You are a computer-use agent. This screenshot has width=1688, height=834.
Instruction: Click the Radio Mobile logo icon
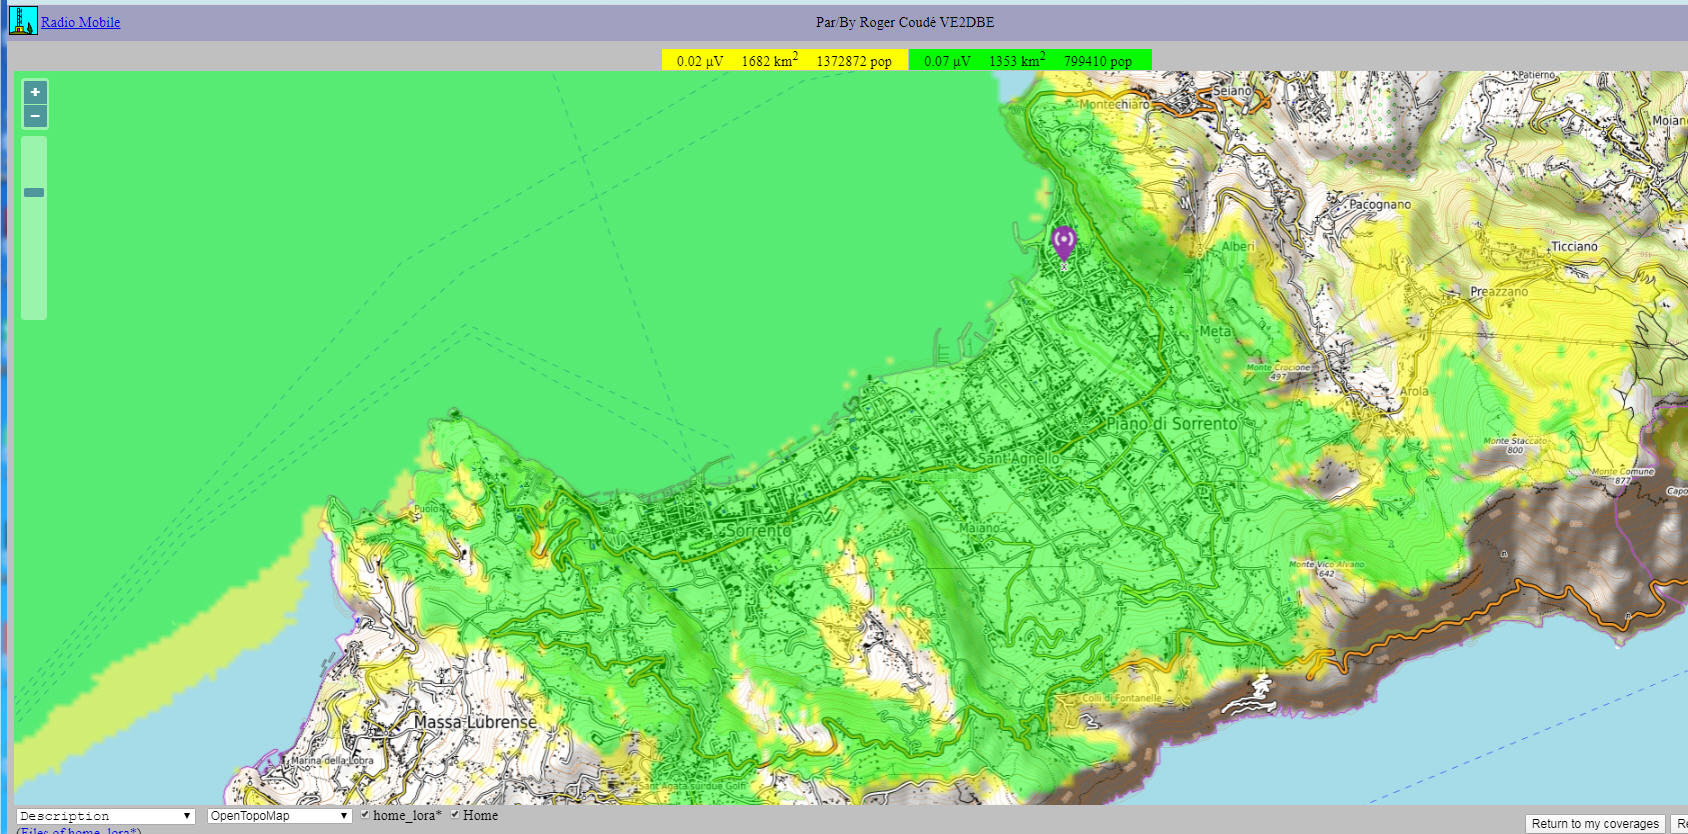(x=23, y=21)
